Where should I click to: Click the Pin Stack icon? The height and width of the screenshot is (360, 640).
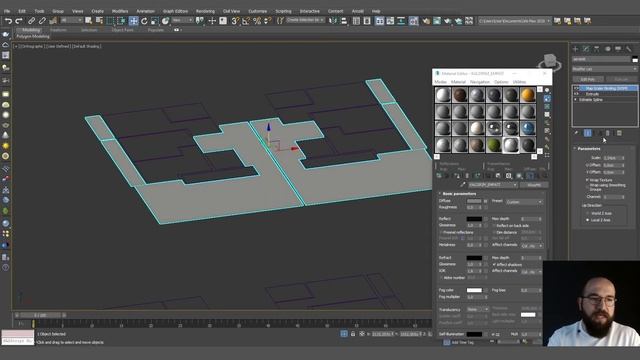576,133
